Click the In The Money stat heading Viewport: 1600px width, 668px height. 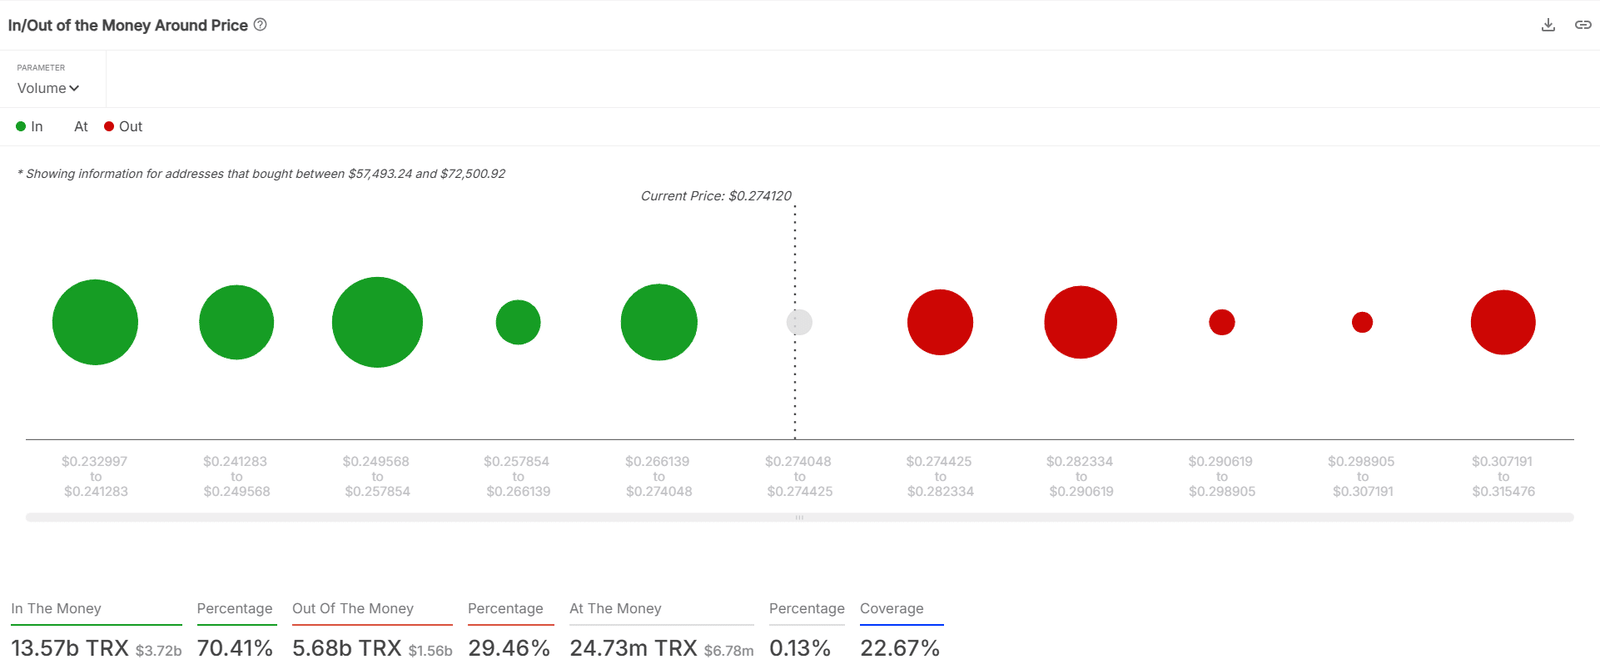(56, 608)
